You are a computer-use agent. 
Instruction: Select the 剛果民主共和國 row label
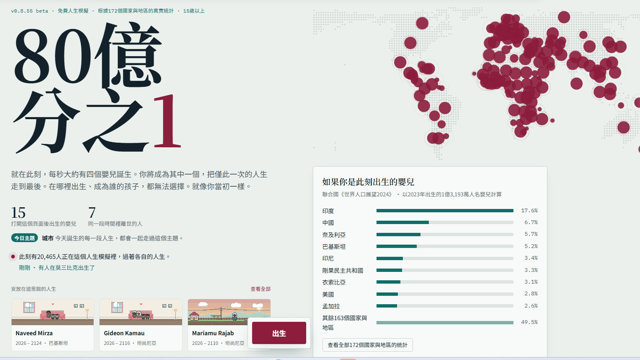click(342, 270)
